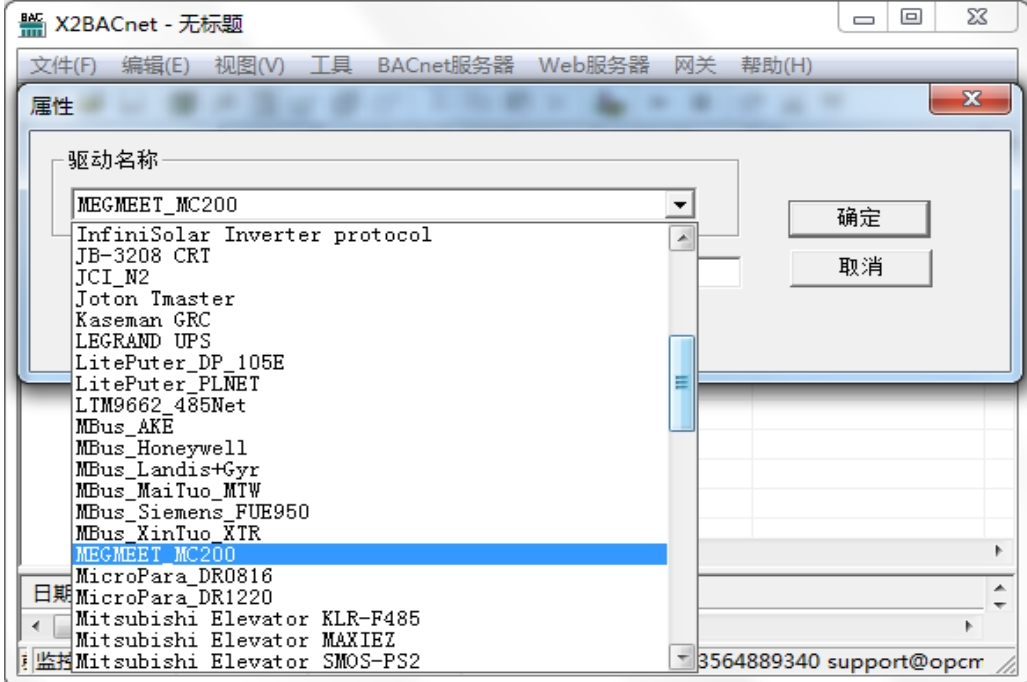Pick LitePuter_DP_105E driver
The width and height of the screenshot is (1027, 682).
[370, 362]
